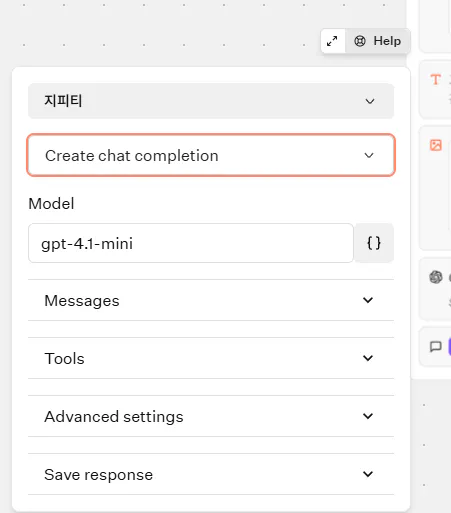451x513 pixels.
Task: Click the purple button beside chat bubble
Action: click(450, 347)
